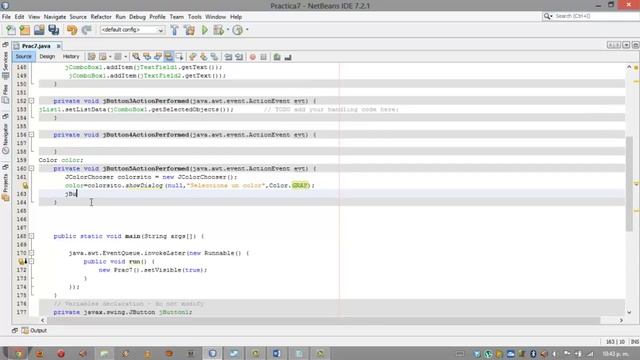
Task: Switch editor to History view
Action: (x=71, y=57)
